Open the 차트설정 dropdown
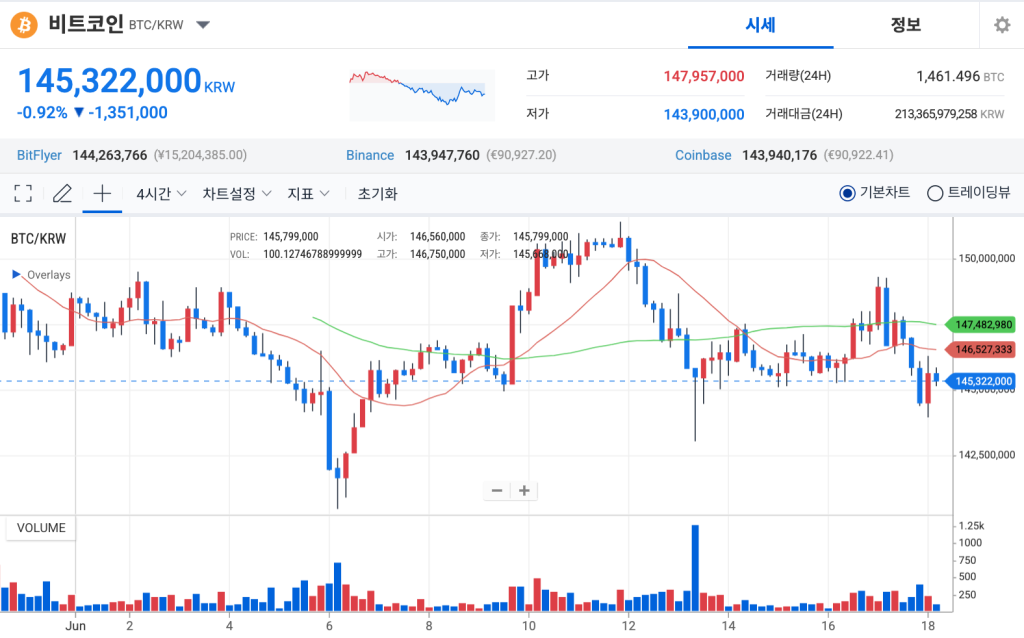1024x638 pixels. pyautogui.click(x=236, y=194)
